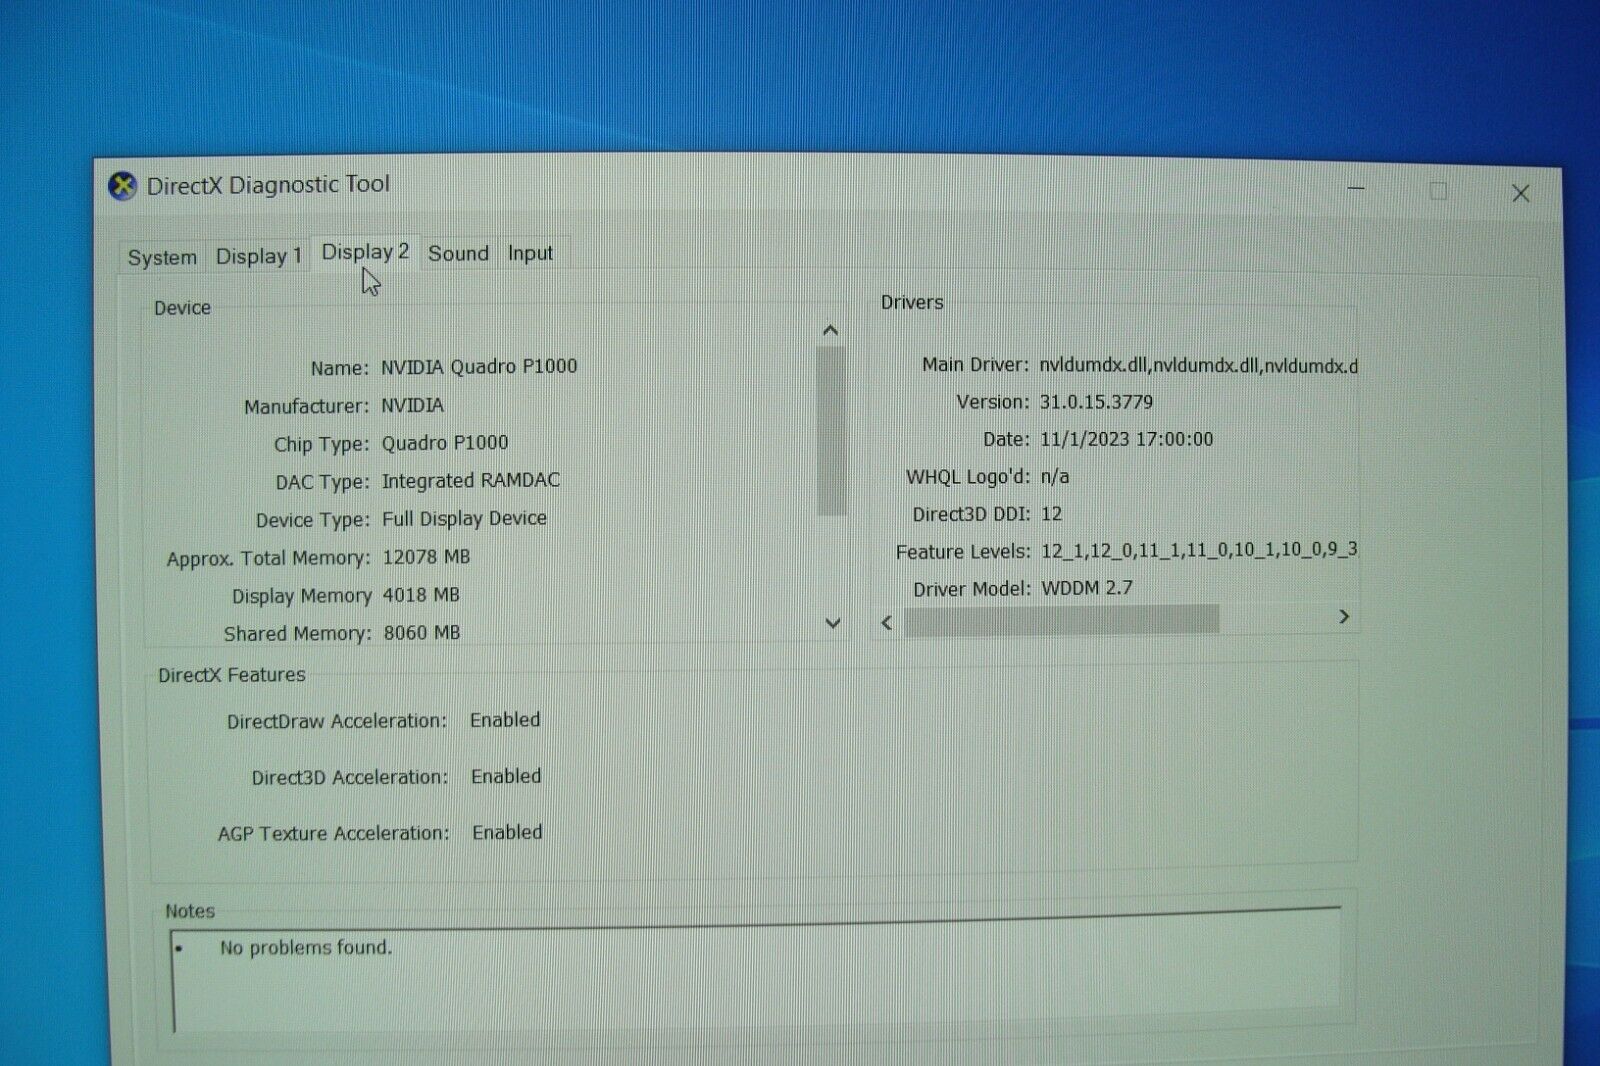Click the DirectDraw Acceleration Enabled value
This screenshot has width=1600, height=1066.
505,720
